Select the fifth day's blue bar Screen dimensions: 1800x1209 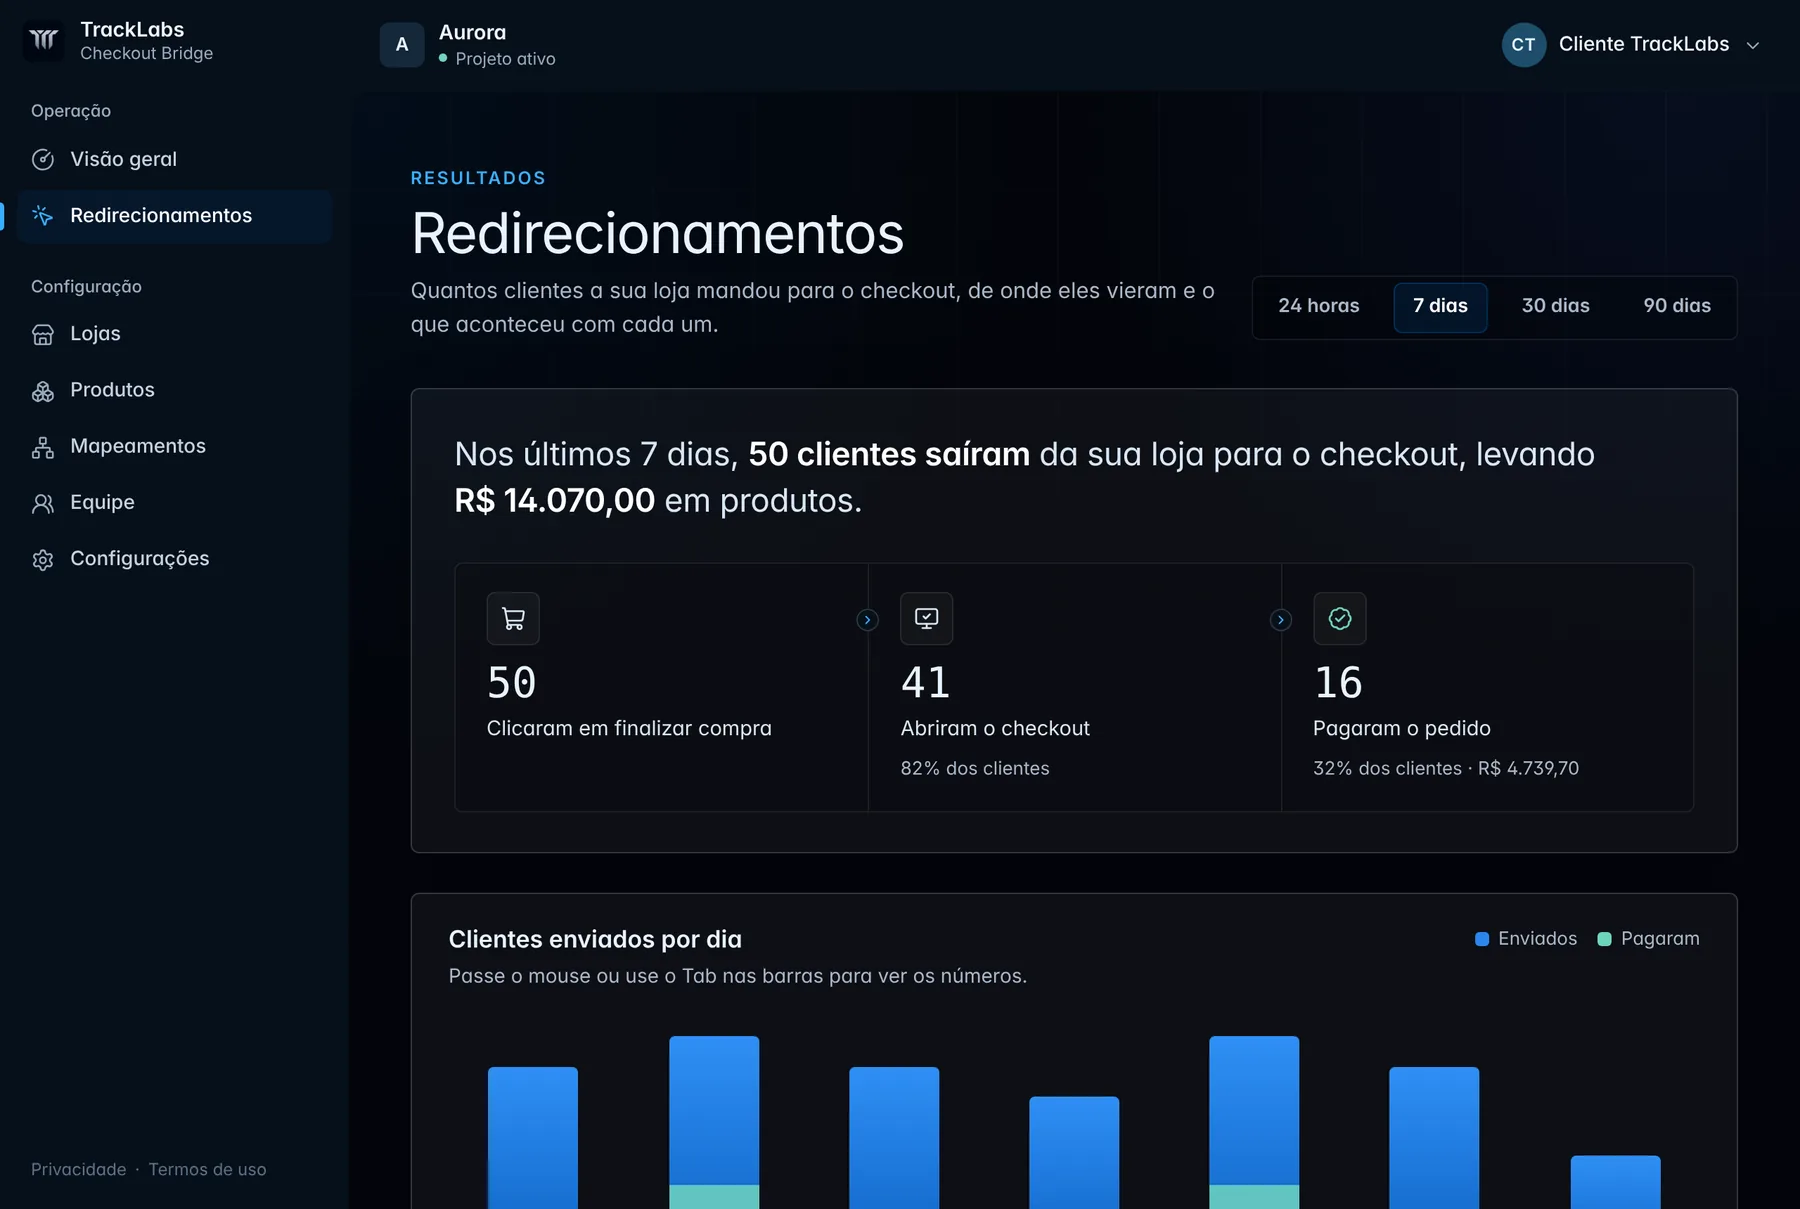pos(1254,1110)
